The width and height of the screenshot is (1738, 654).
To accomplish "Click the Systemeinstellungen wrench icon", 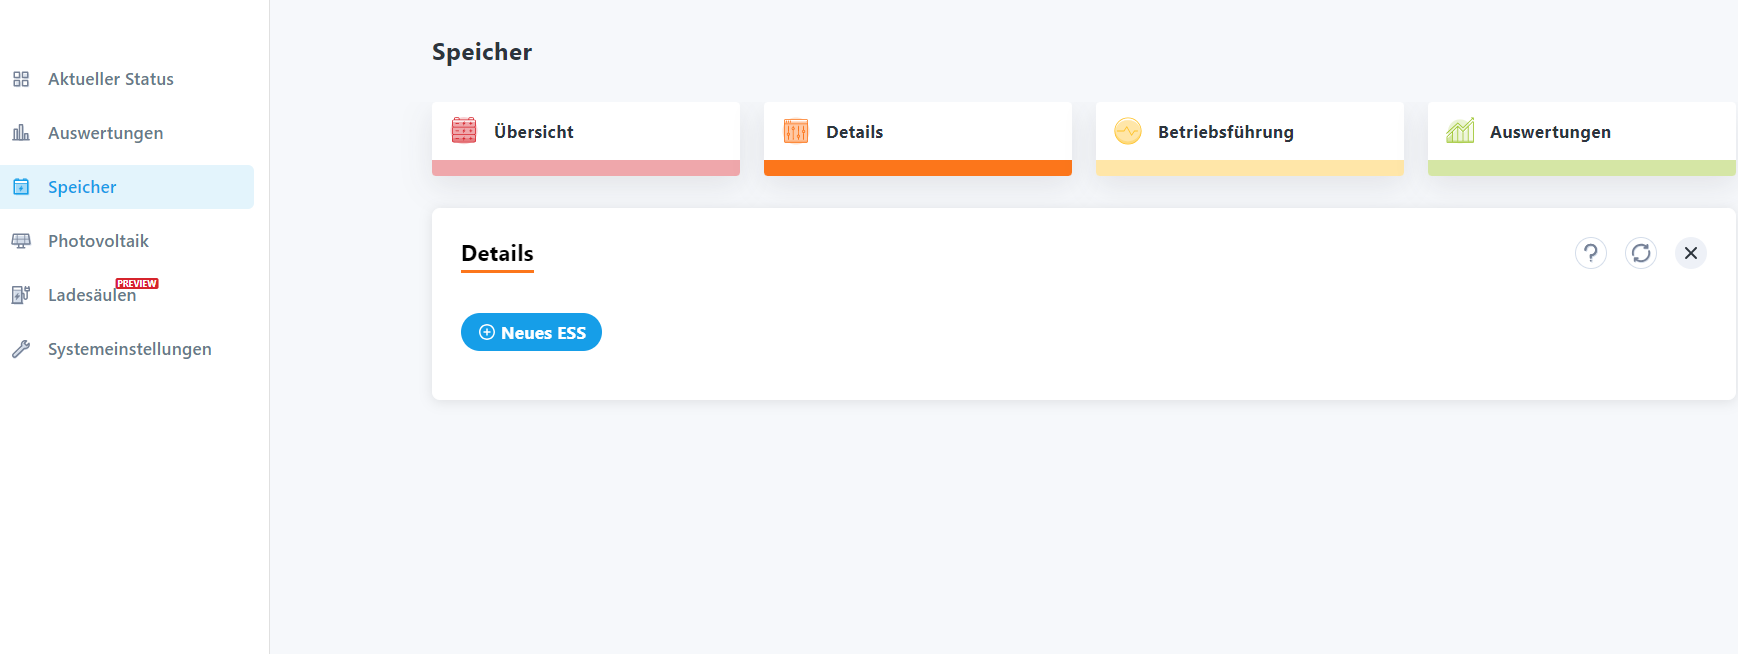I will point(21,349).
